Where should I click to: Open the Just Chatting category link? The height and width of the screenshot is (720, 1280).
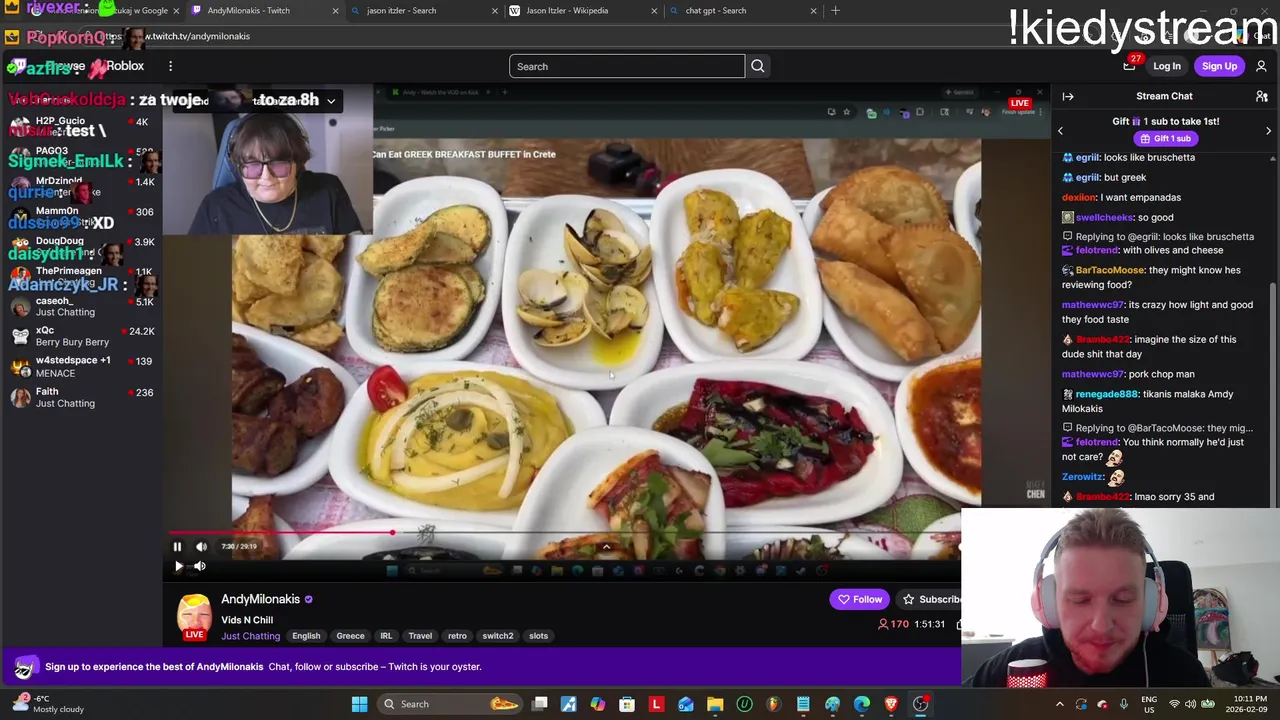coord(250,636)
